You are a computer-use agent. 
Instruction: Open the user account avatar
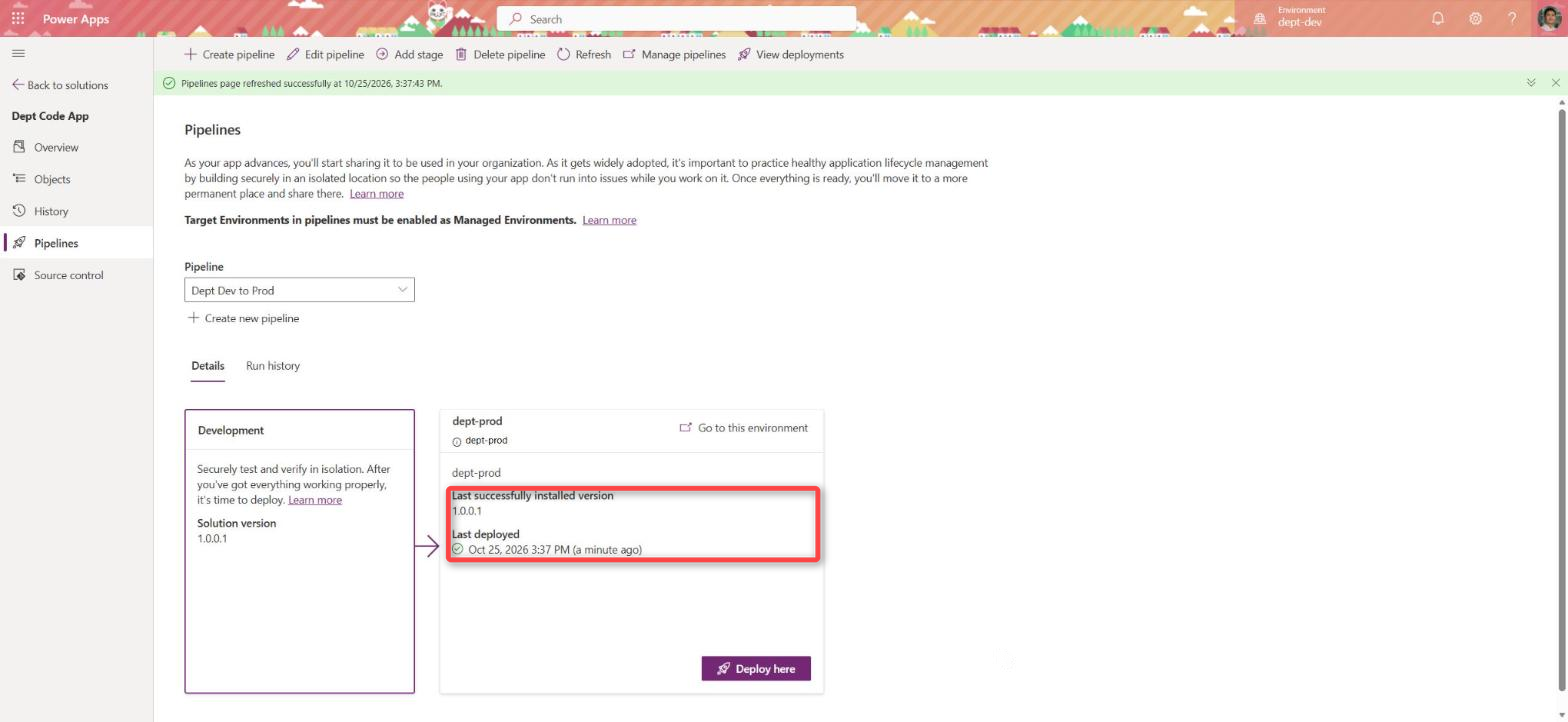pyautogui.click(x=1549, y=18)
